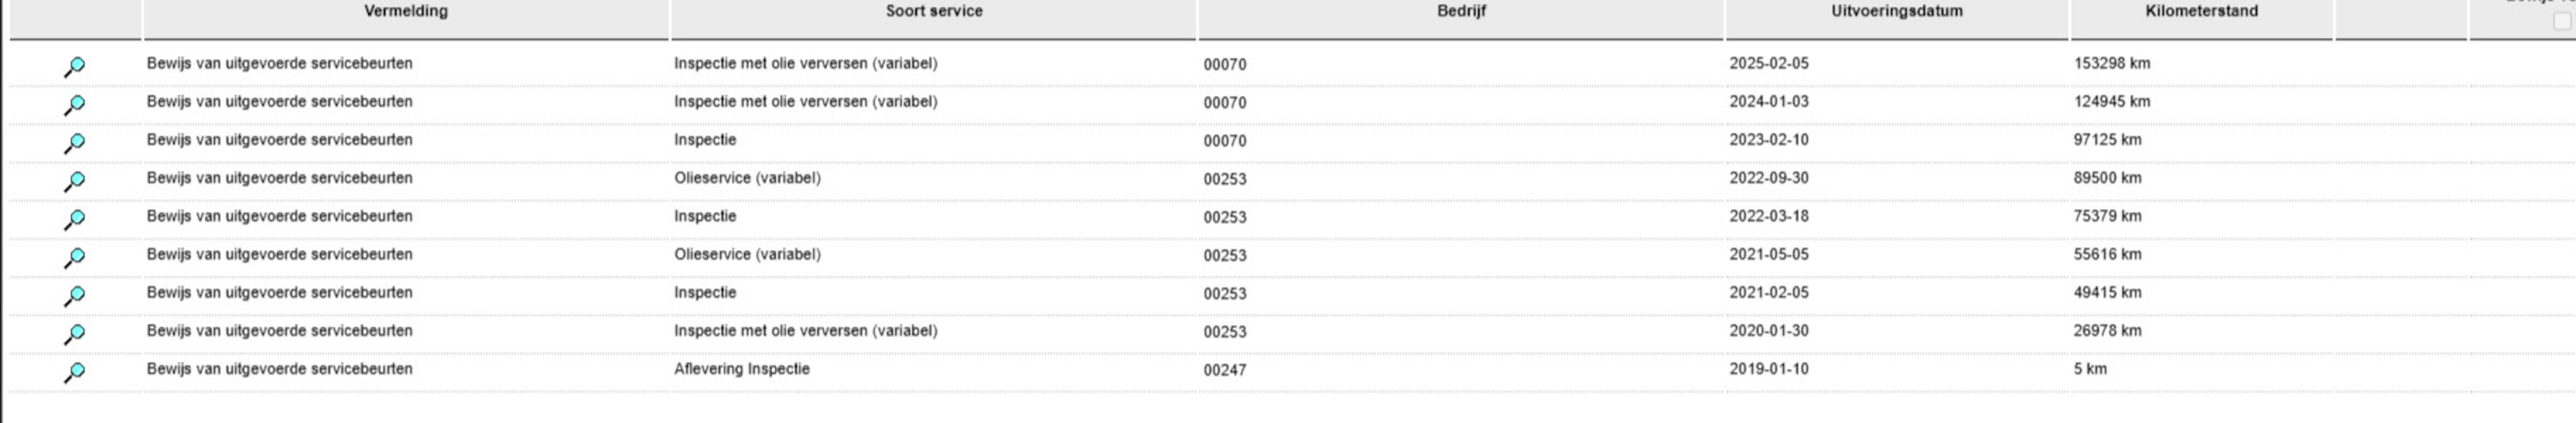Viewport: 2576px width, 423px height.
Task: Sort by the Vermelding column header
Action: (x=406, y=11)
